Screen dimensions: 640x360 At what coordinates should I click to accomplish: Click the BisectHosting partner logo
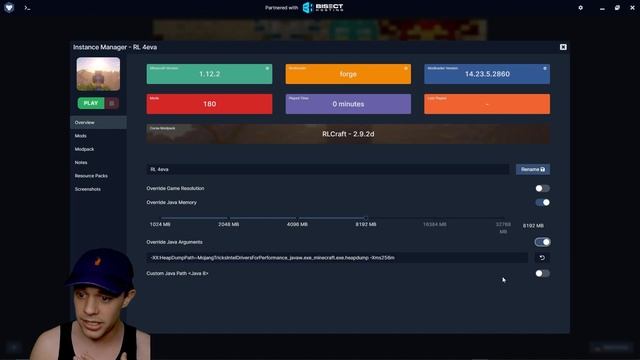pos(323,7)
